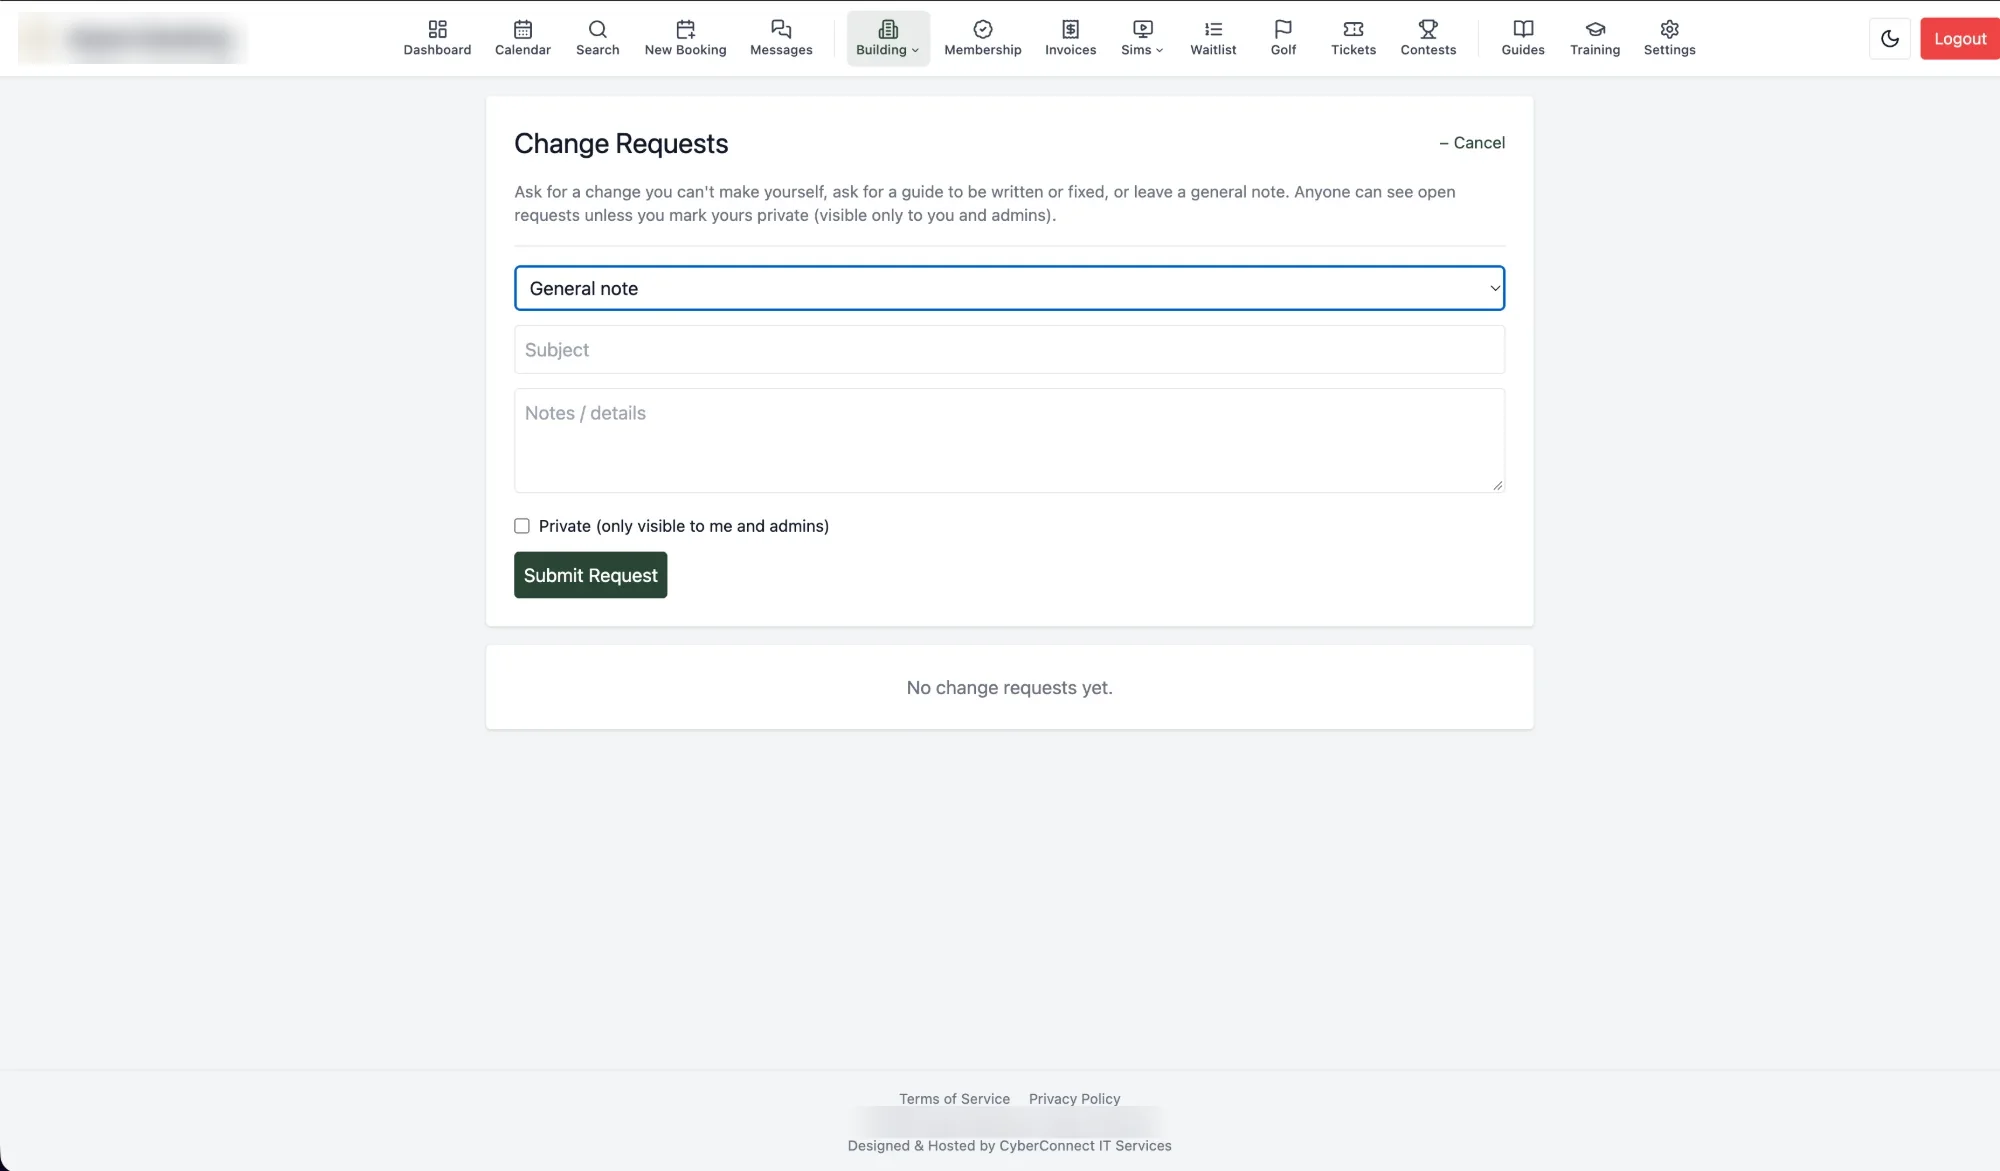The height and width of the screenshot is (1171, 2000).
Task: Focus the Subject input field
Action: click(x=1009, y=350)
